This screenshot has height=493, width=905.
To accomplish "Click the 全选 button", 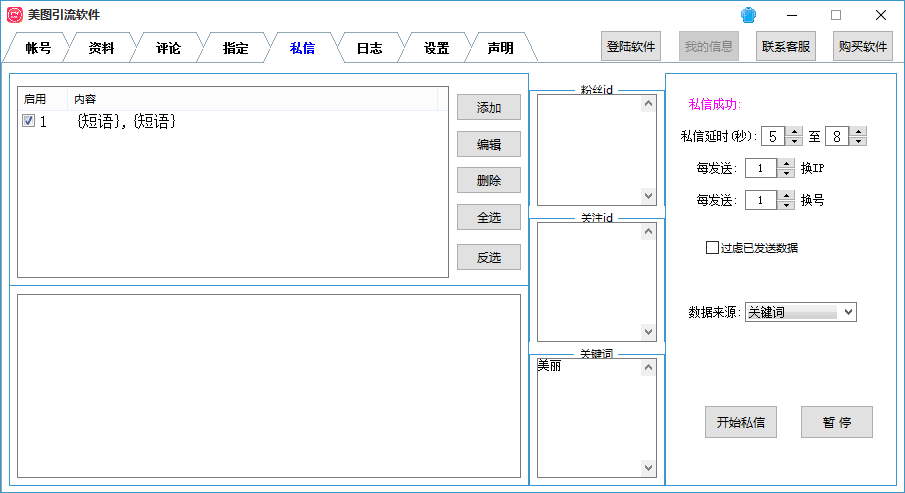I will click(489, 217).
